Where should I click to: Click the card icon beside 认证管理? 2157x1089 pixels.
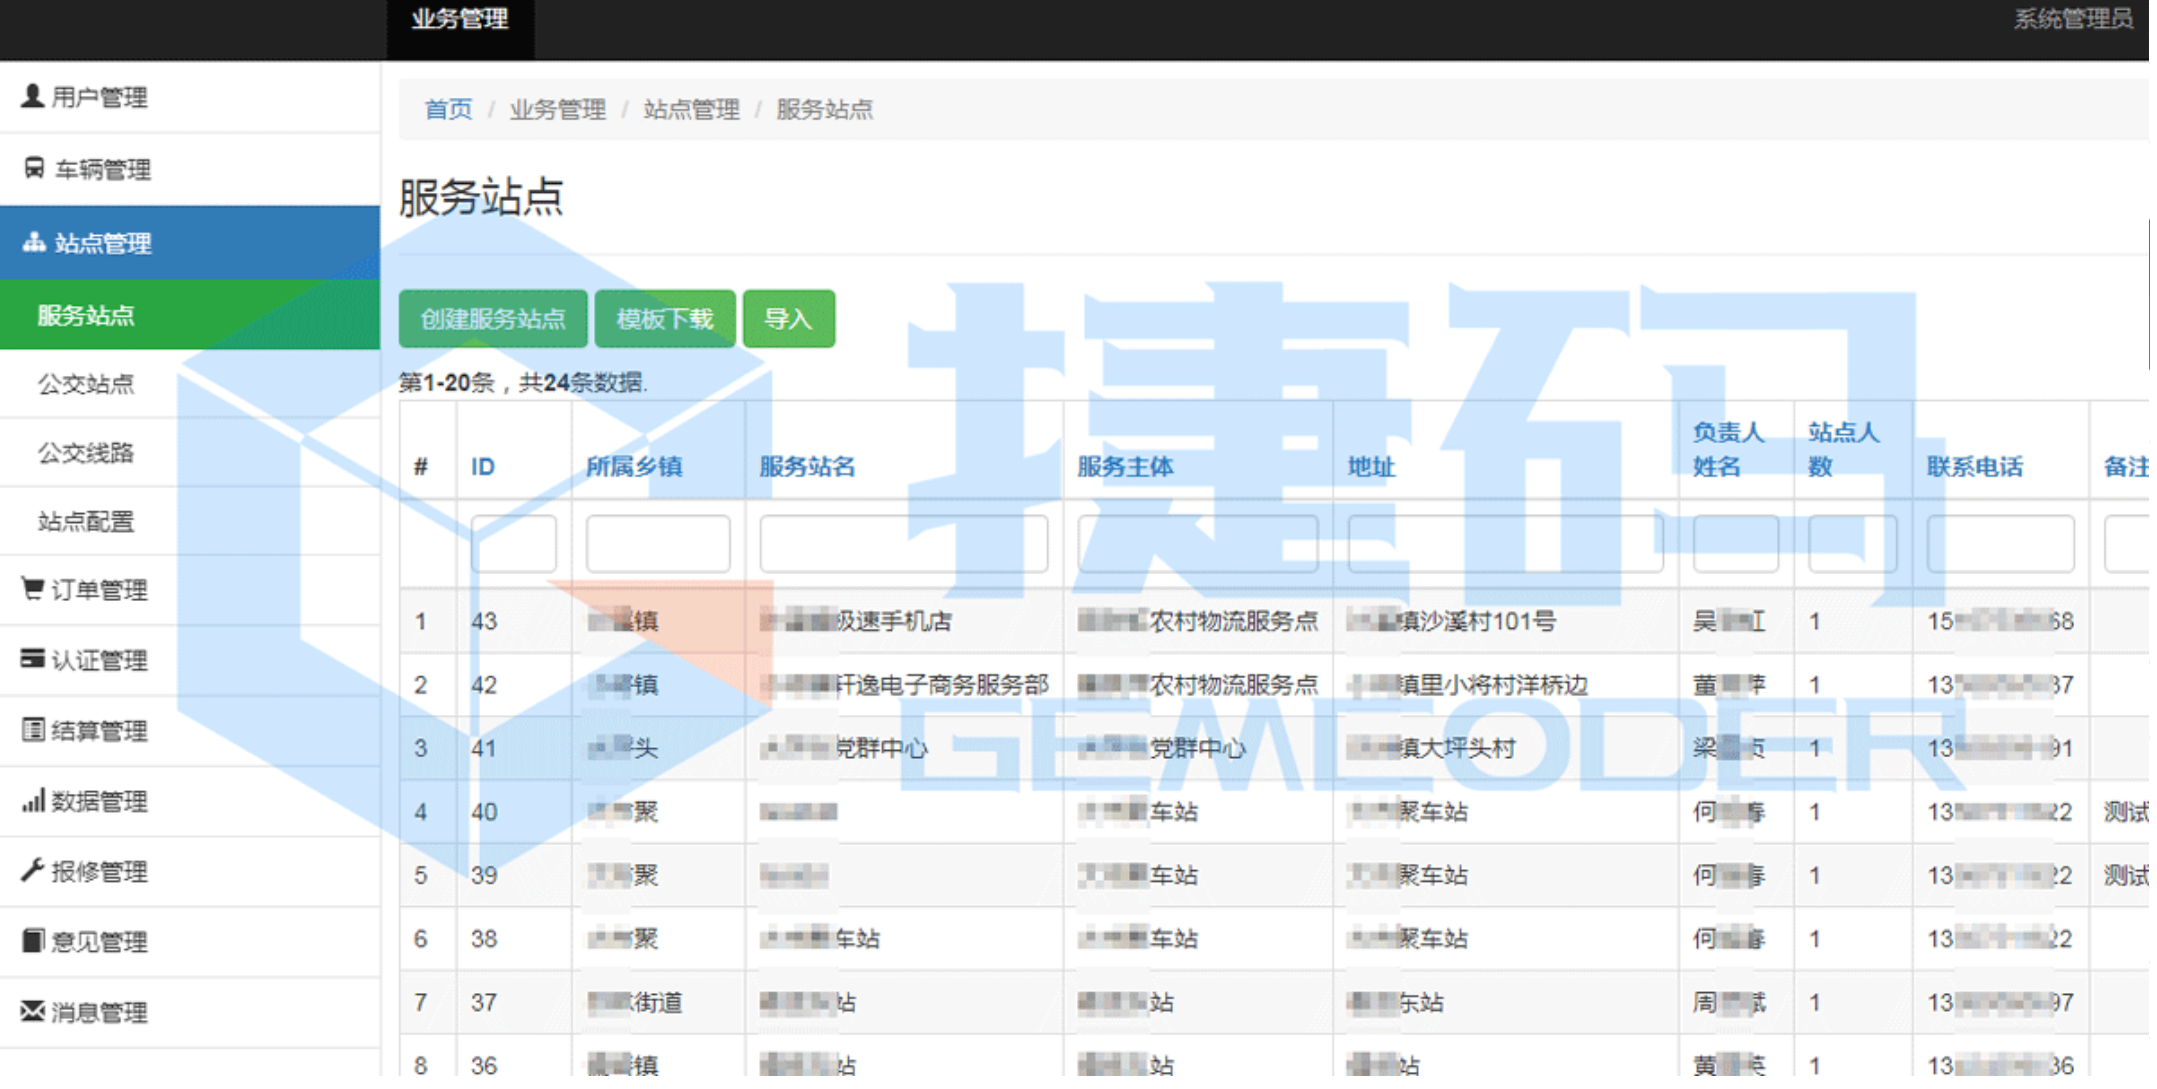coord(32,658)
